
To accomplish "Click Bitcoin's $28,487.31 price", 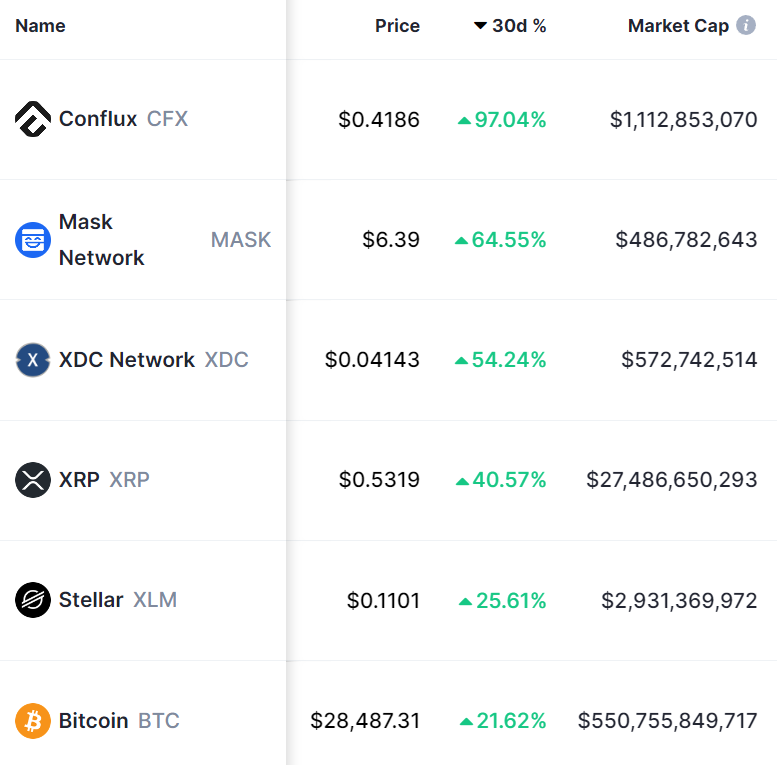I will (x=365, y=721).
